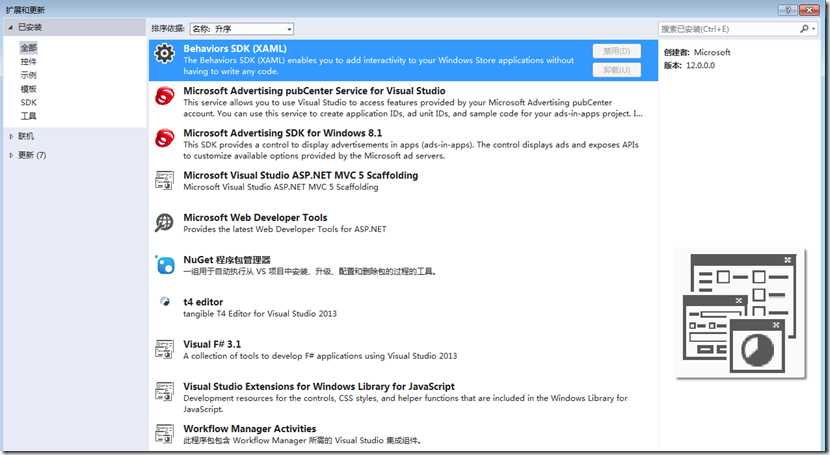Viewport: 830px width, 455px height.
Task: Select the 示例 category
Action: click(29, 75)
